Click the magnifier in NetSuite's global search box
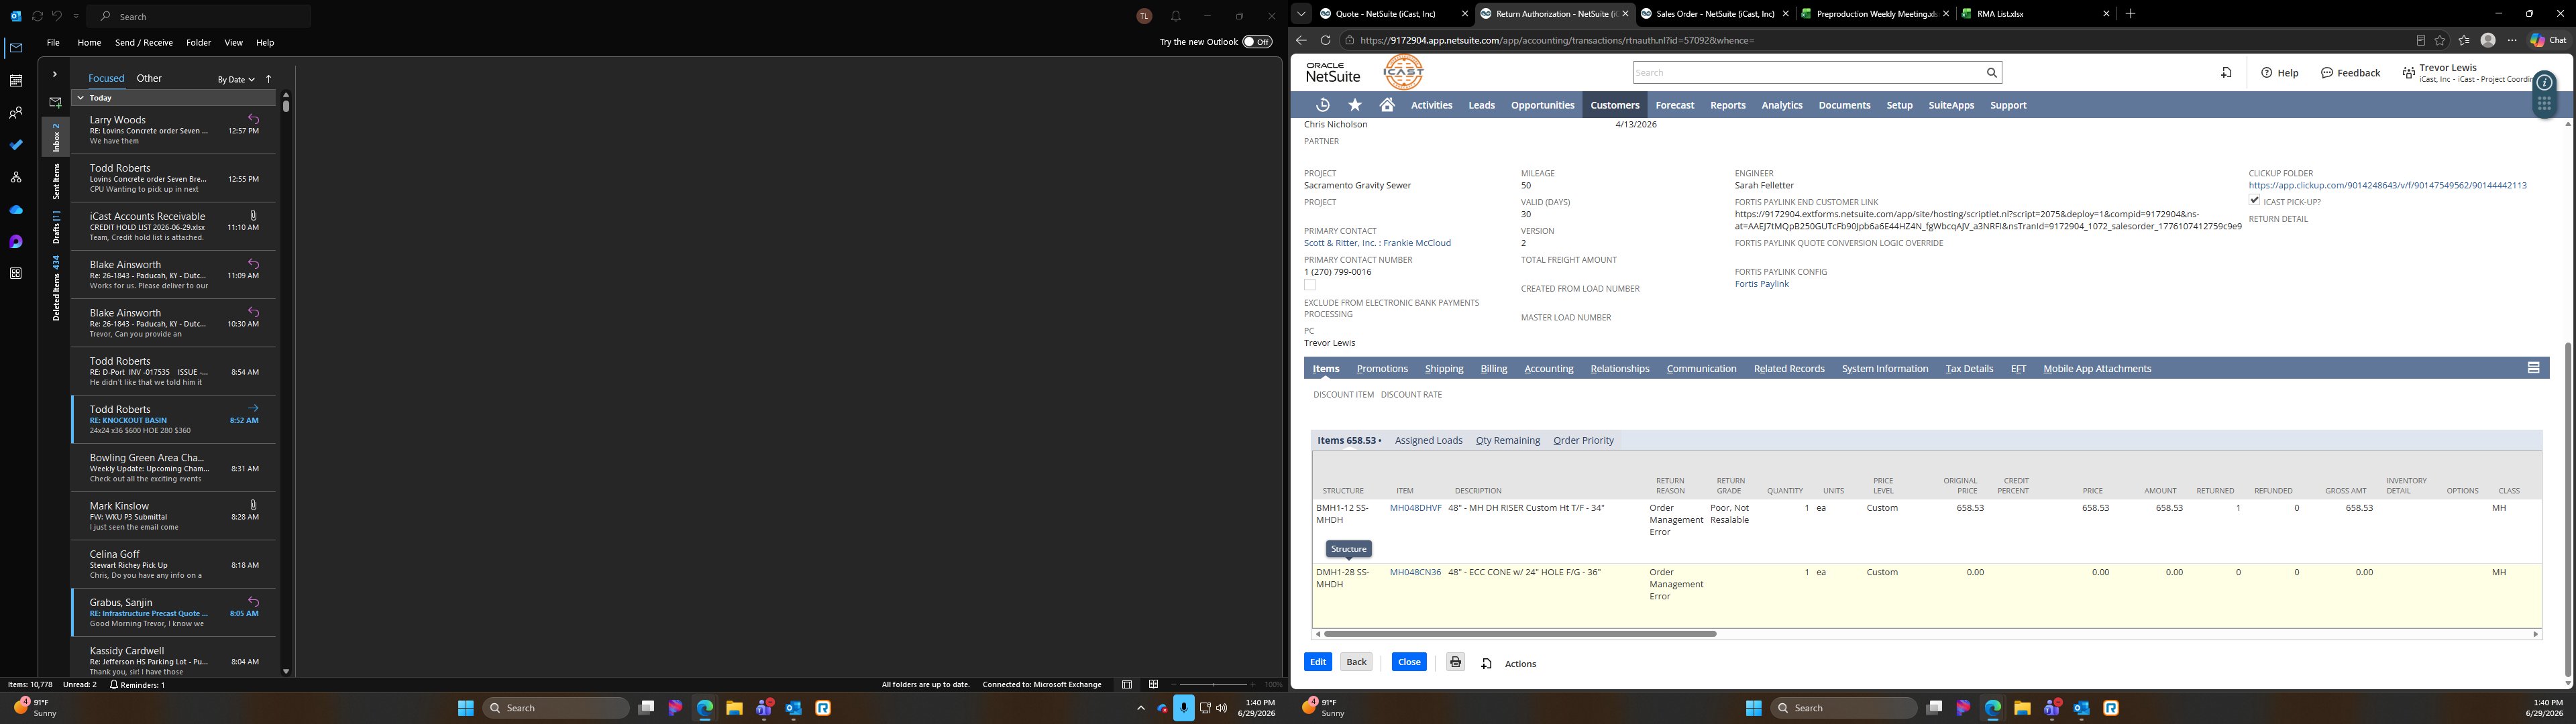This screenshot has width=2576, height=724. pos(1991,72)
